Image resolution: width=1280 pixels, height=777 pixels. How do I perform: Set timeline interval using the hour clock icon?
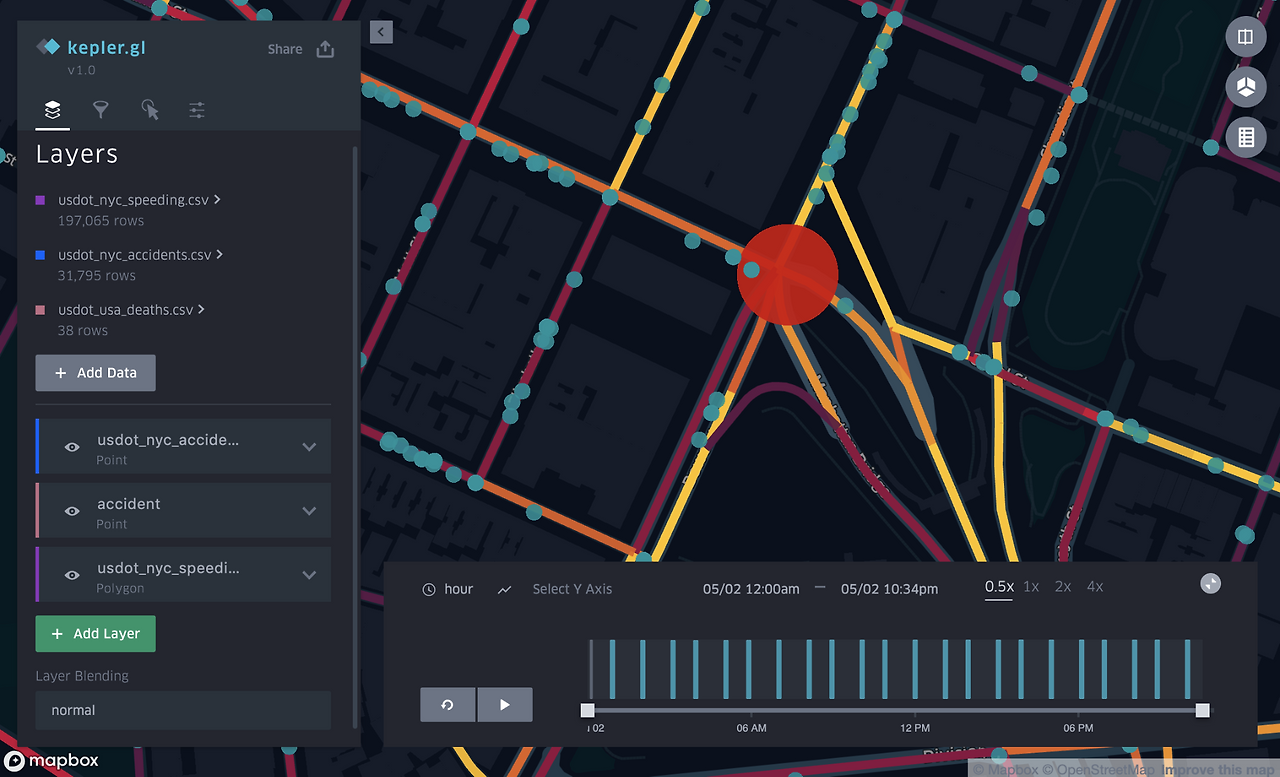tap(429, 589)
